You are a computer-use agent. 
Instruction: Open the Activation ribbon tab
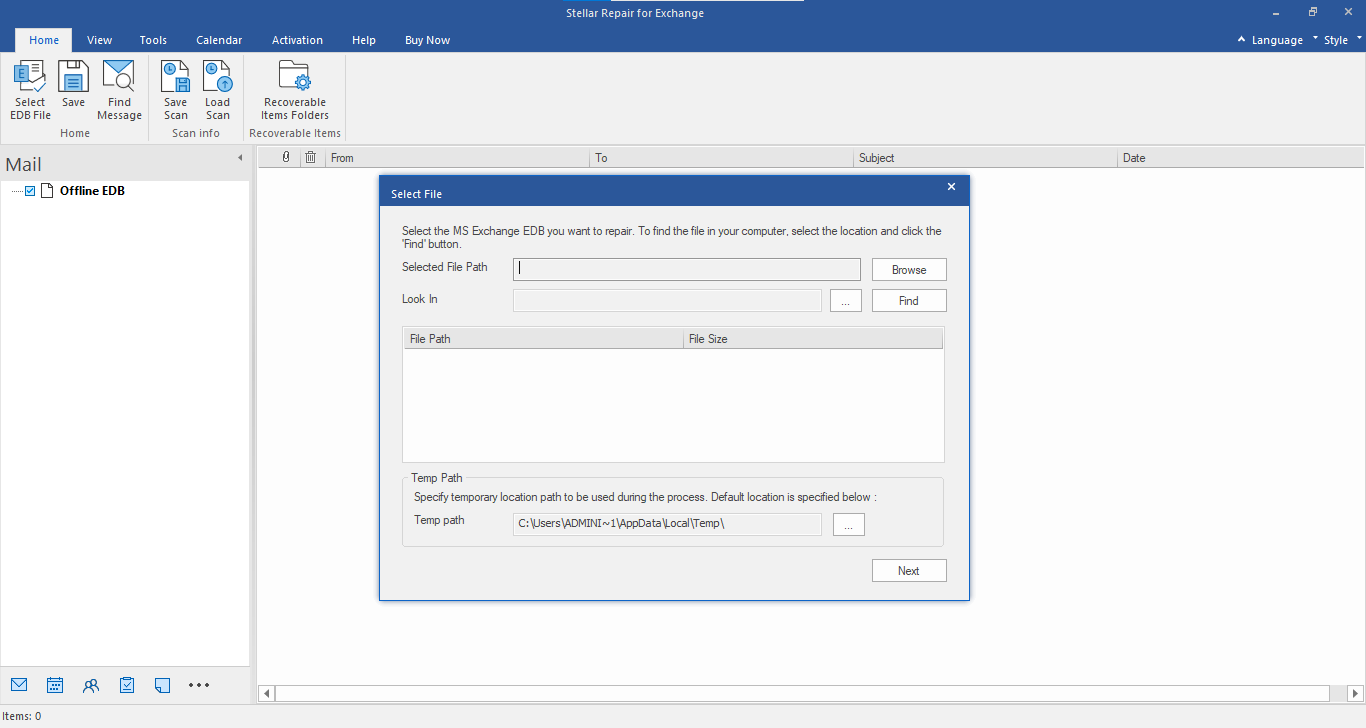297,40
